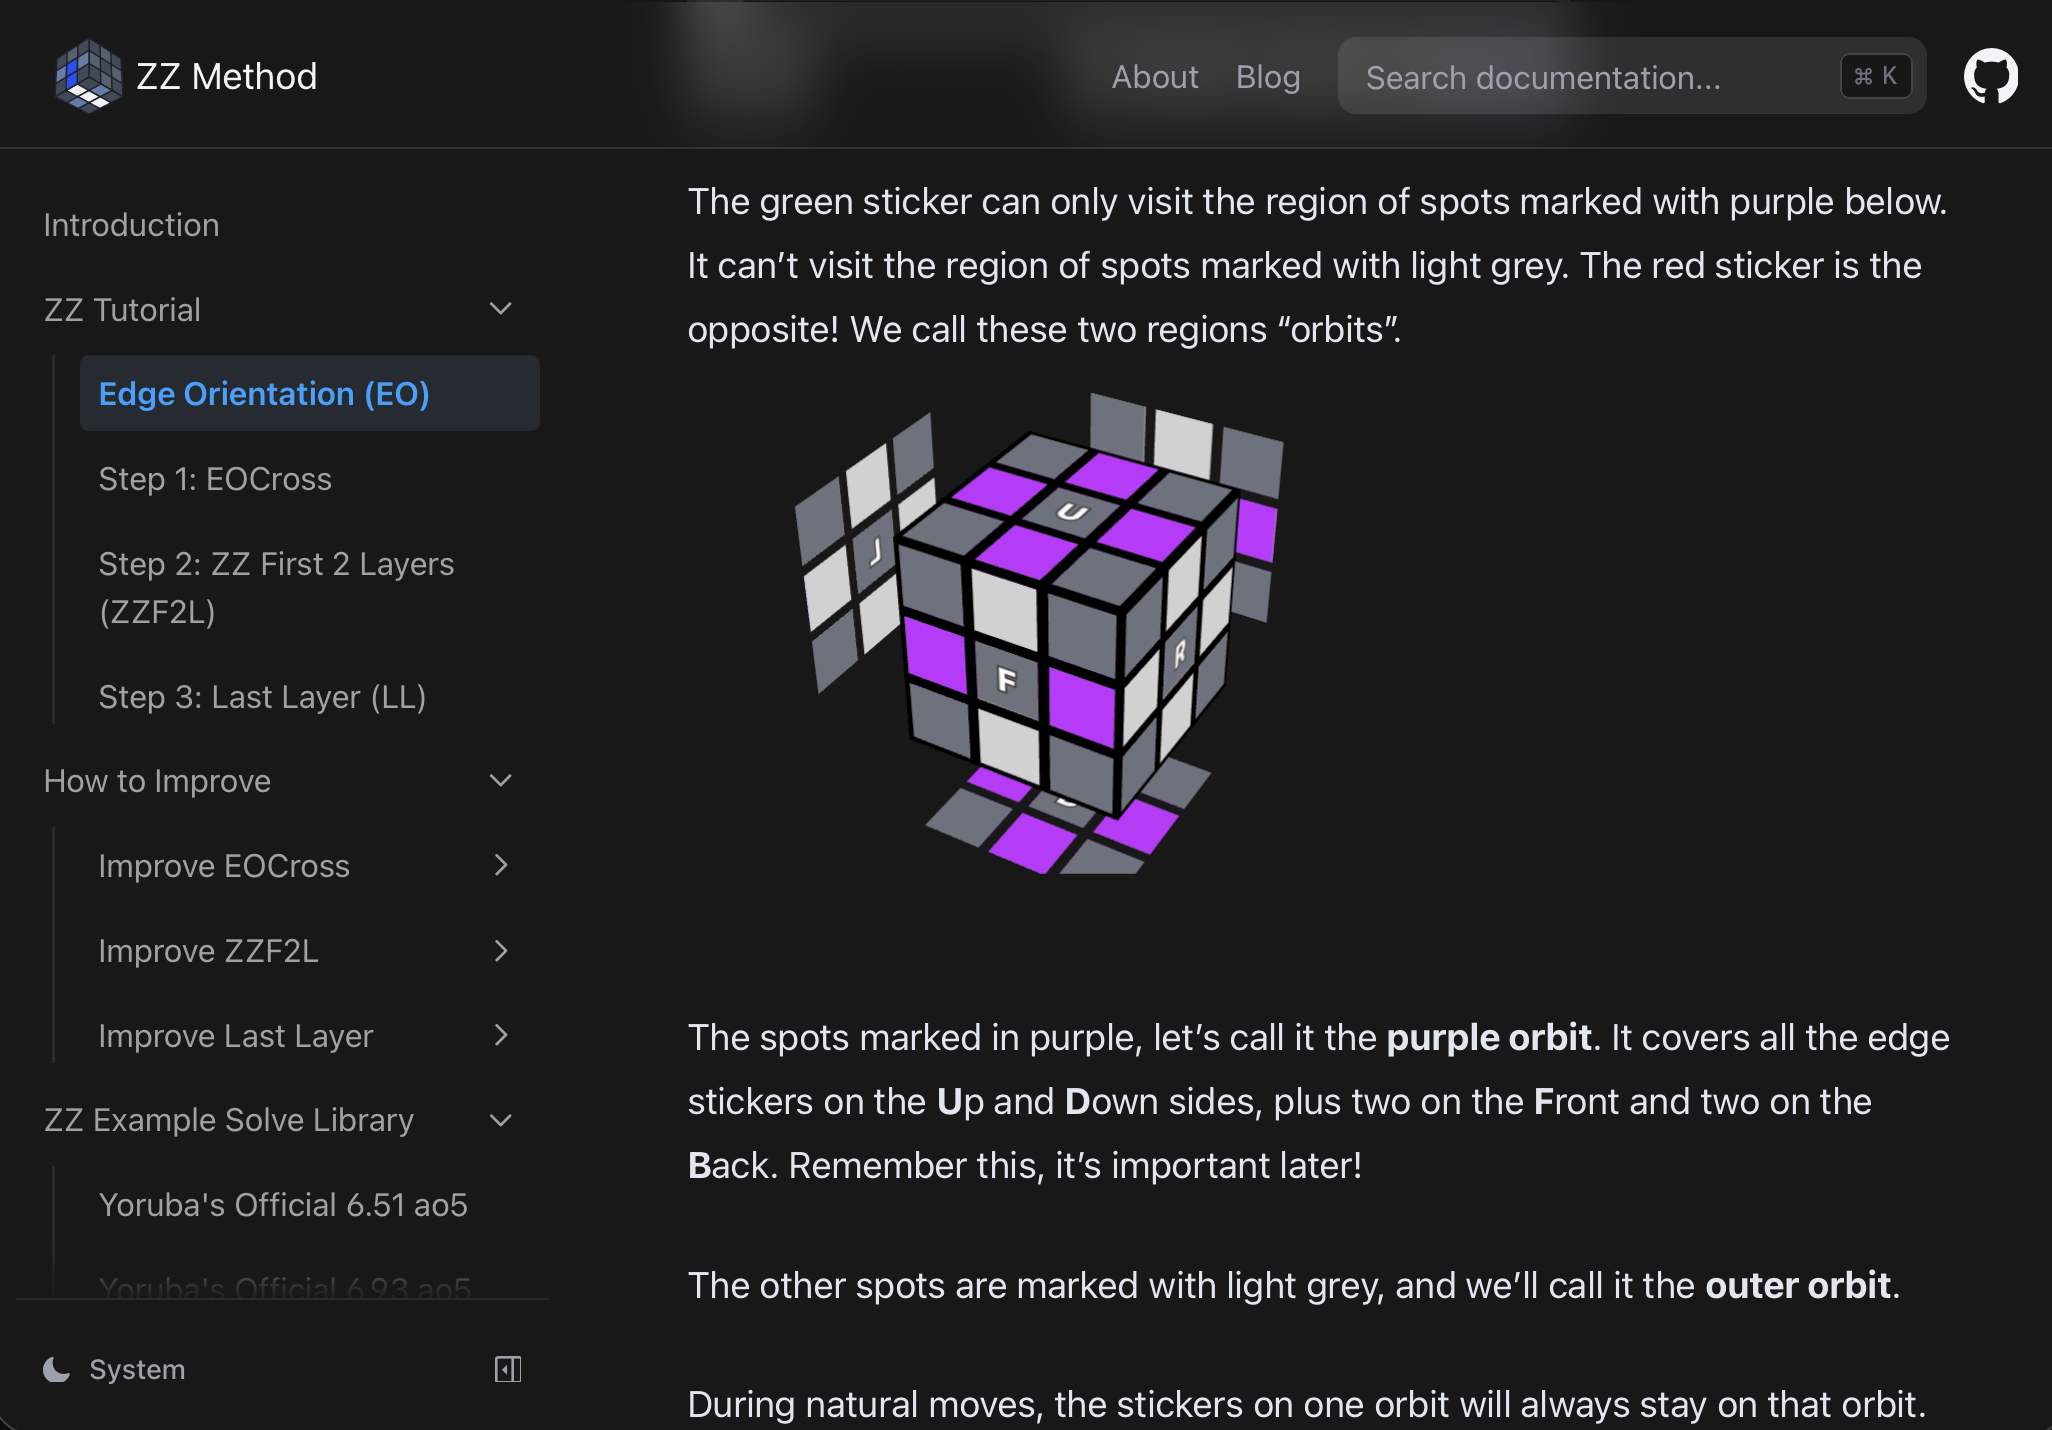Expand the Improve EOCross submenu
The height and width of the screenshot is (1430, 2052).
tap(501, 865)
